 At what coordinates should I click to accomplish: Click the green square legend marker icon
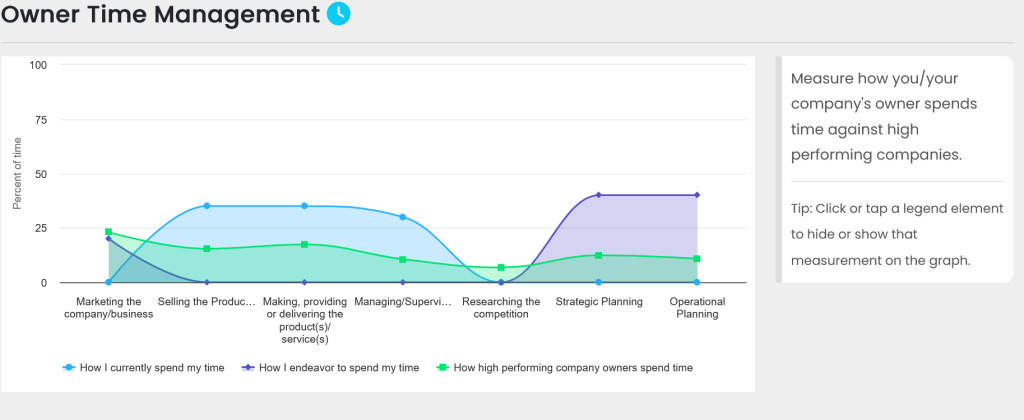441,368
